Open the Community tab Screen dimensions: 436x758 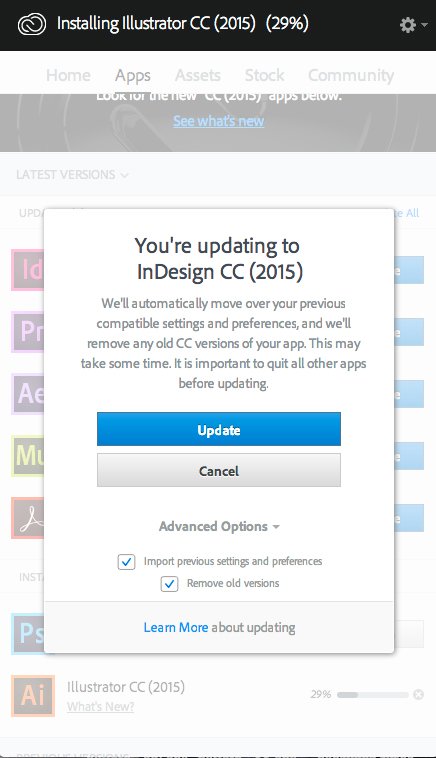point(351,75)
